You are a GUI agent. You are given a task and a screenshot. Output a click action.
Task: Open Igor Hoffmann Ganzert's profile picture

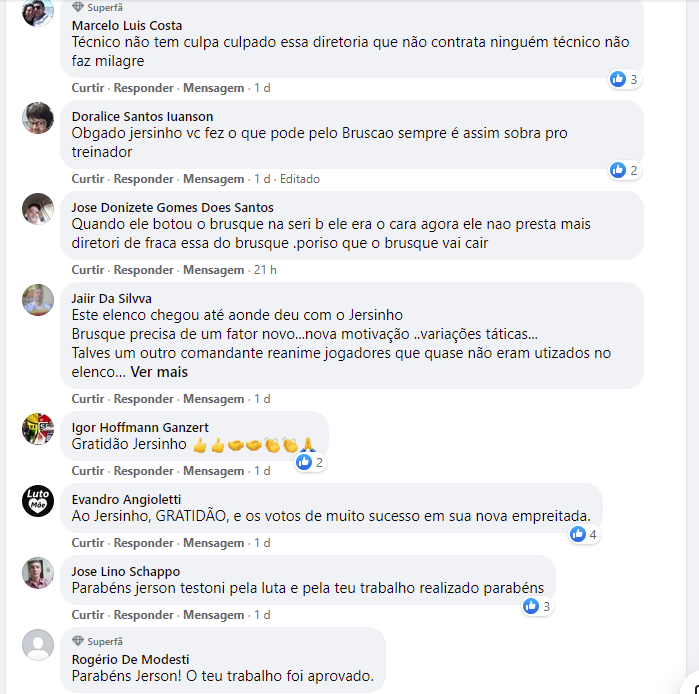coord(38,429)
